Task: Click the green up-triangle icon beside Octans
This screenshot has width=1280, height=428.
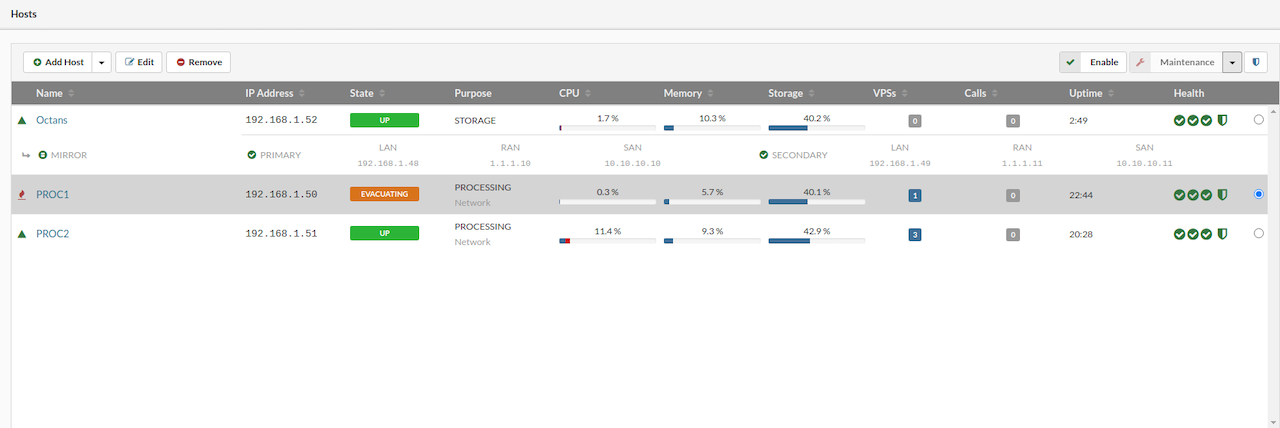Action: [x=22, y=120]
